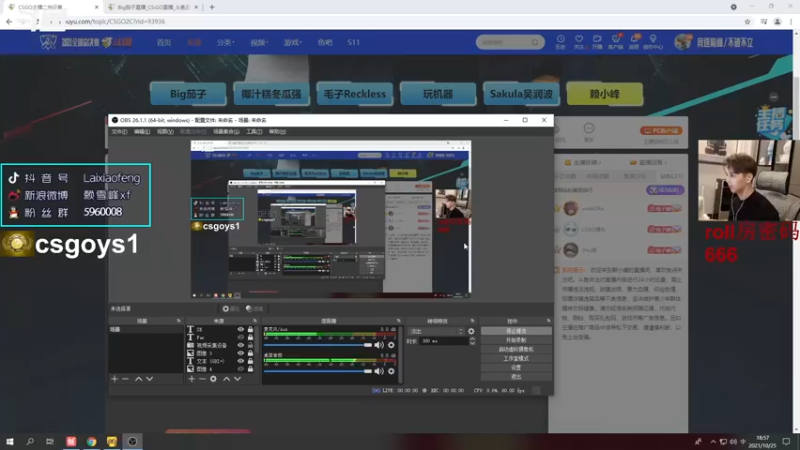Open OBS Tools menu
The image size is (800, 450).
pyautogui.click(x=254, y=132)
